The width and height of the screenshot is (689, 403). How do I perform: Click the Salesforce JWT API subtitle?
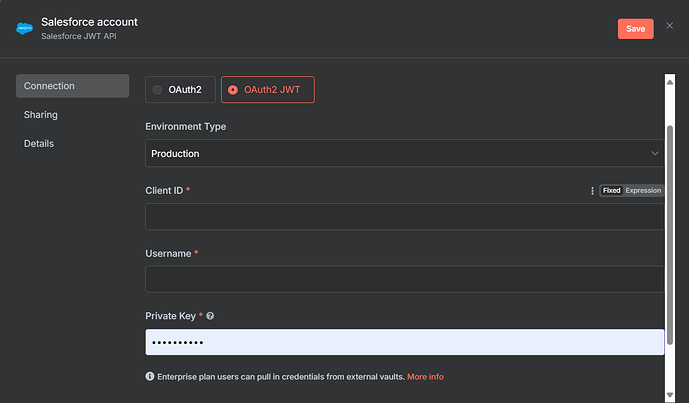coord(79,36)
